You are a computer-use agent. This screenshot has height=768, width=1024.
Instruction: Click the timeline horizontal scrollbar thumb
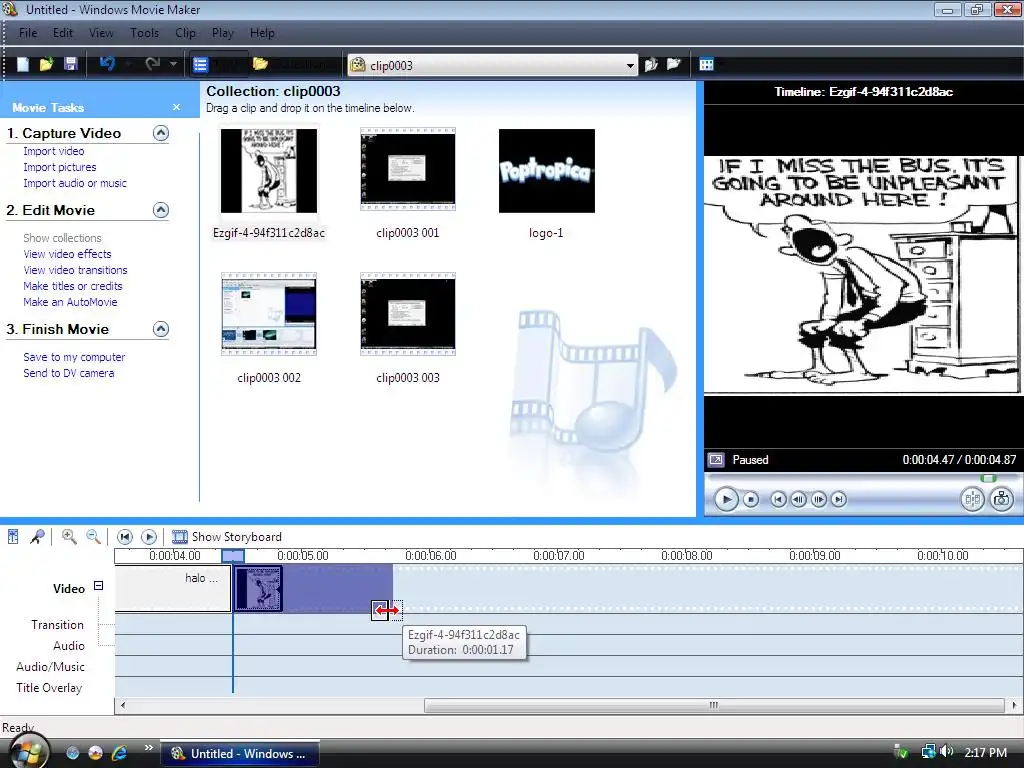(x=714, y=705)
